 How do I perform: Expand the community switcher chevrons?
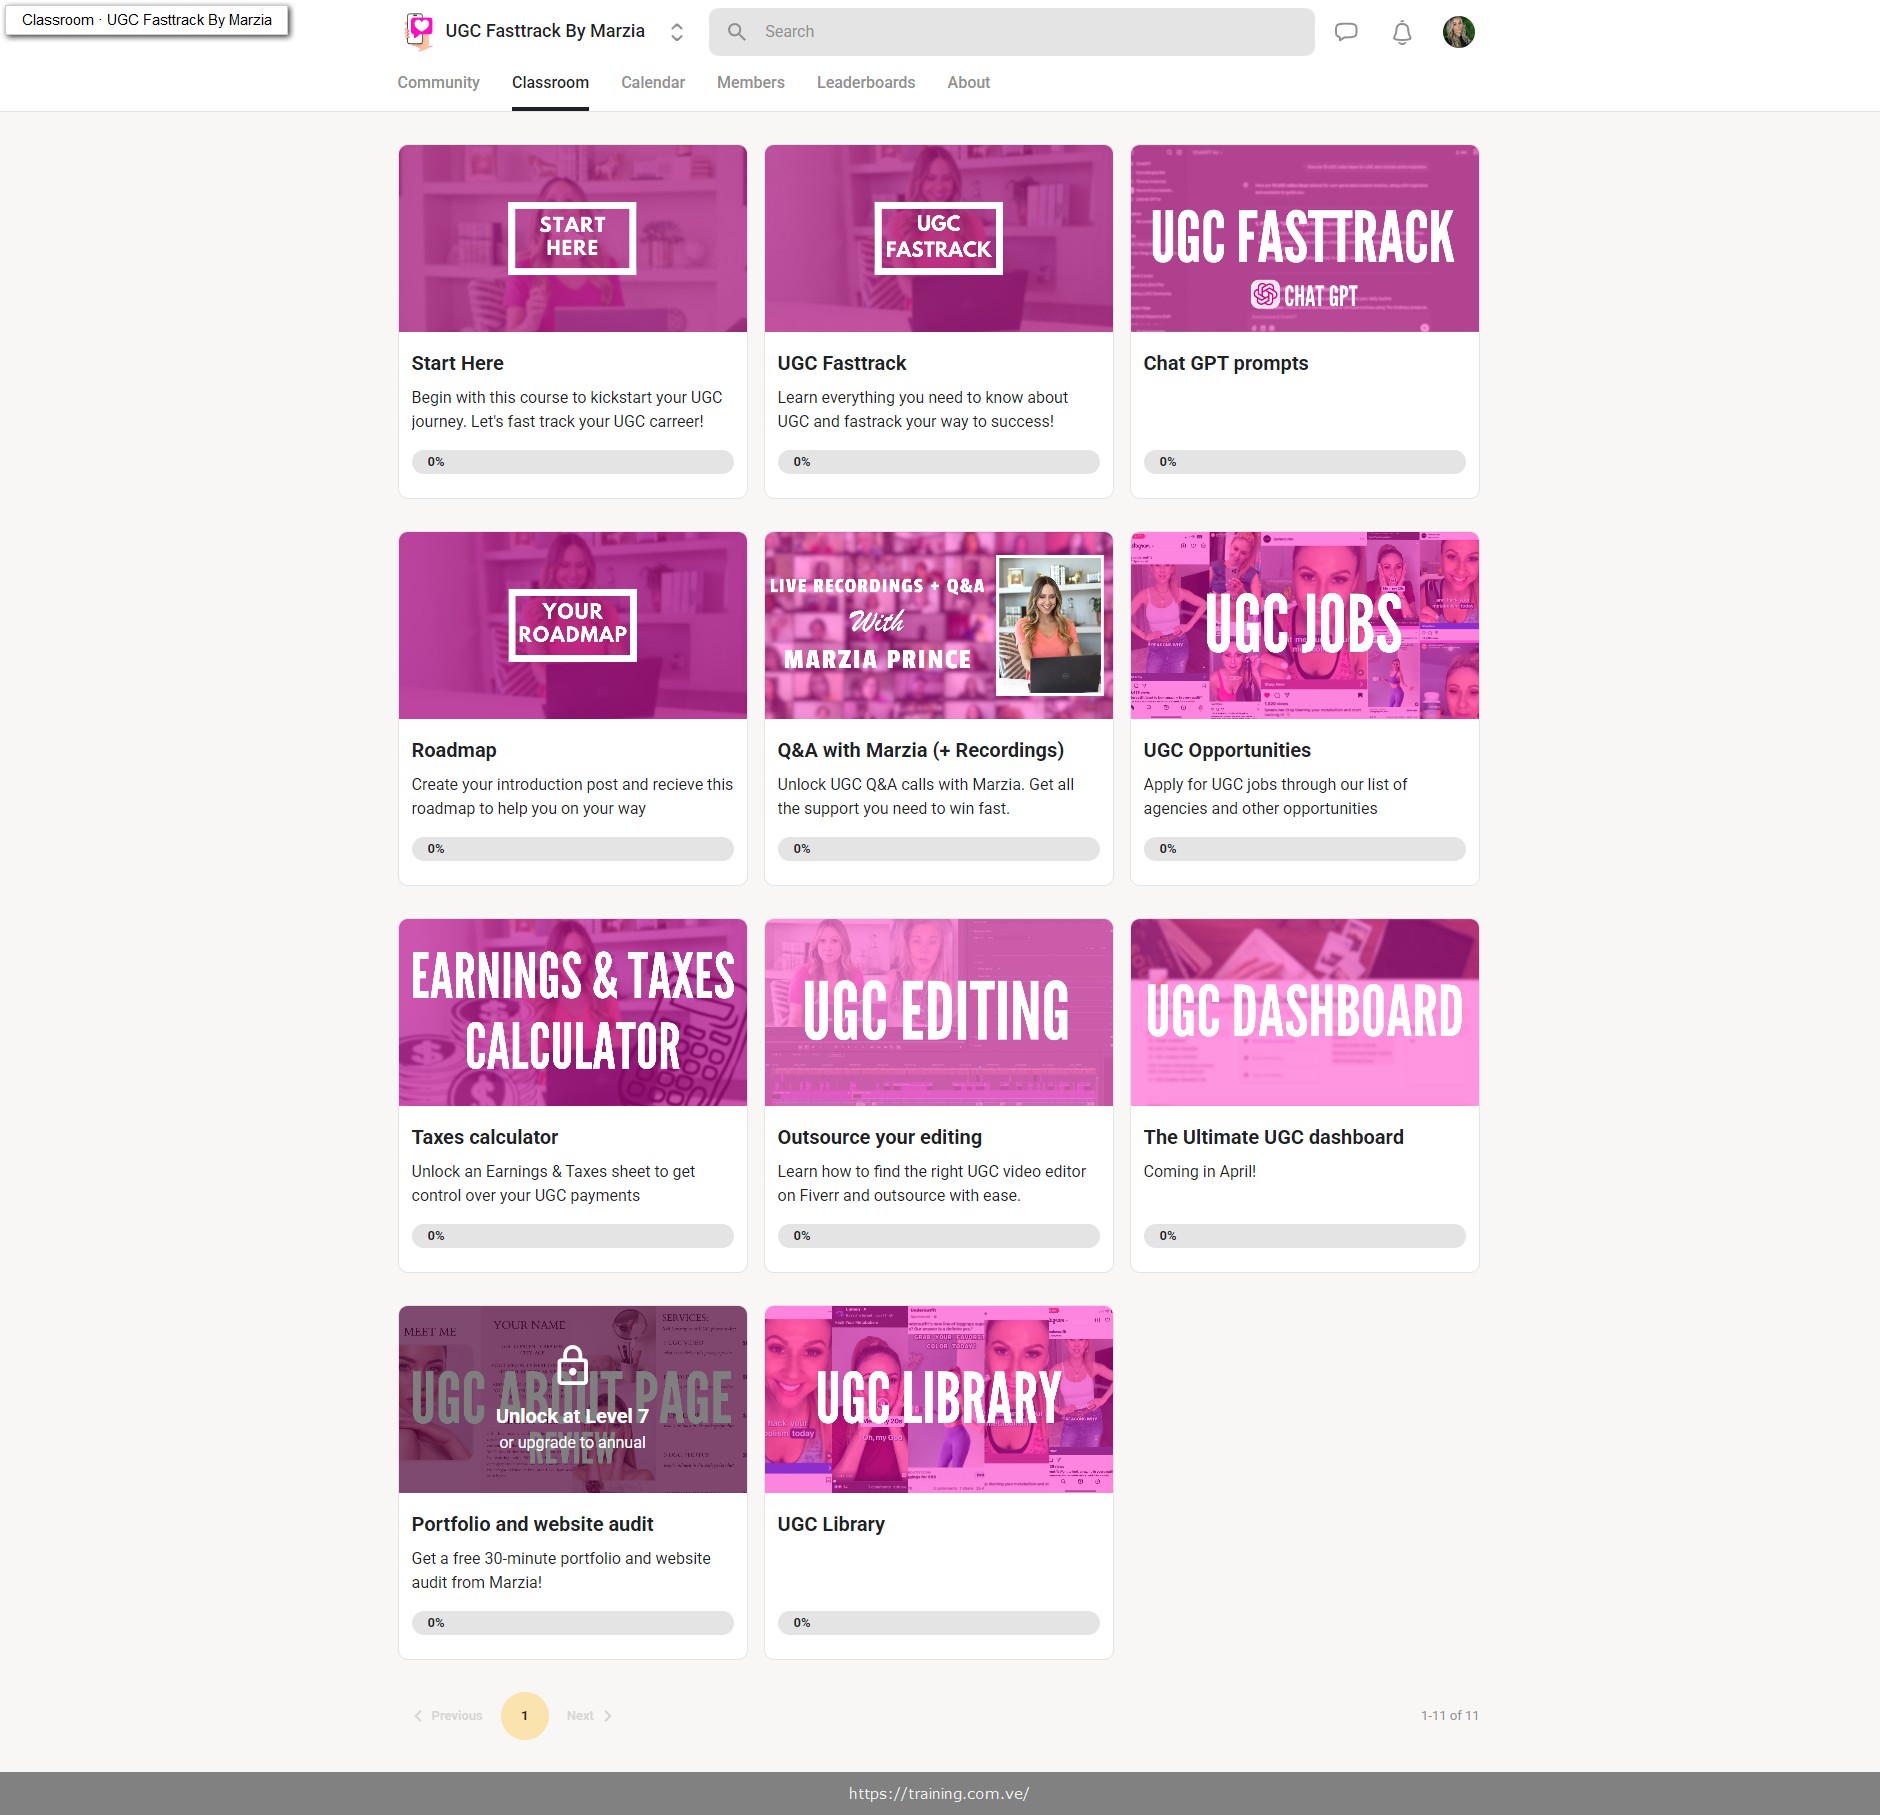[677, 32]
